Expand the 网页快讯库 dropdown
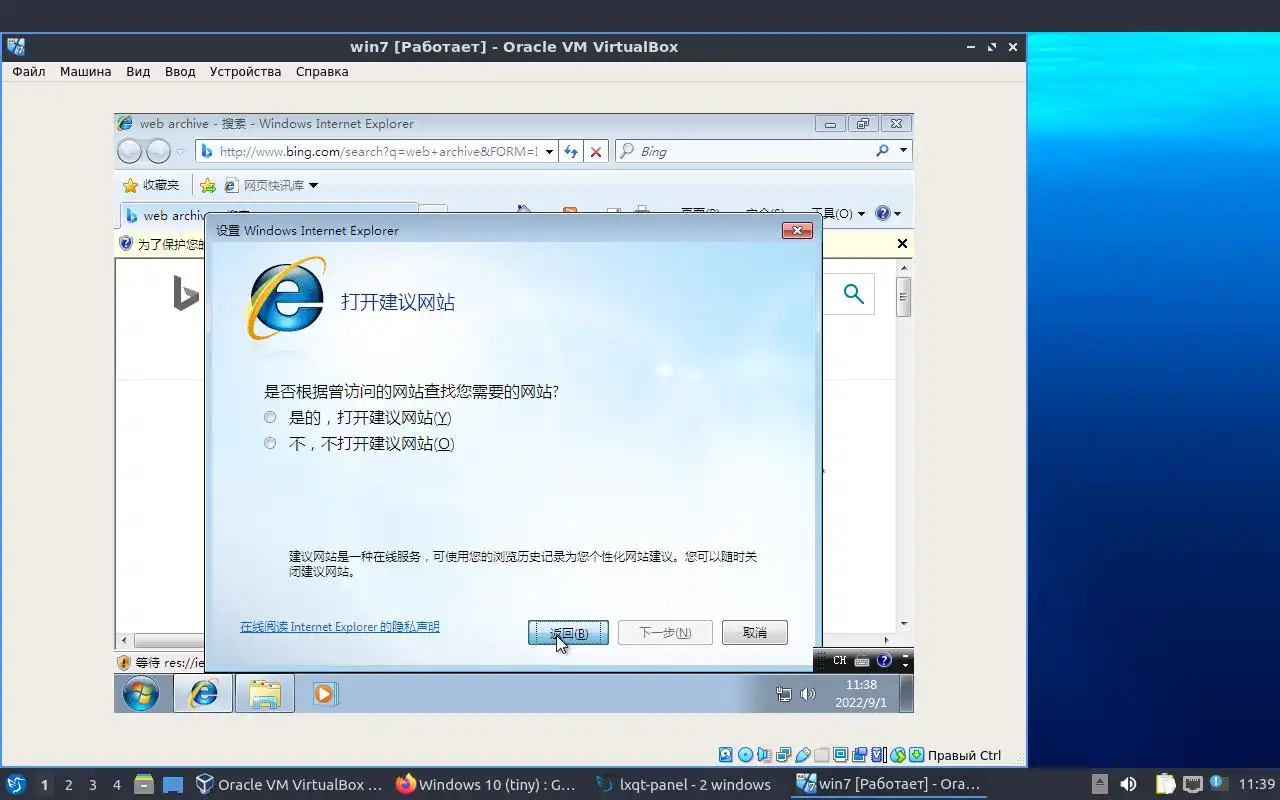Screen dimensions: 1280x800 tap(313, 185)
